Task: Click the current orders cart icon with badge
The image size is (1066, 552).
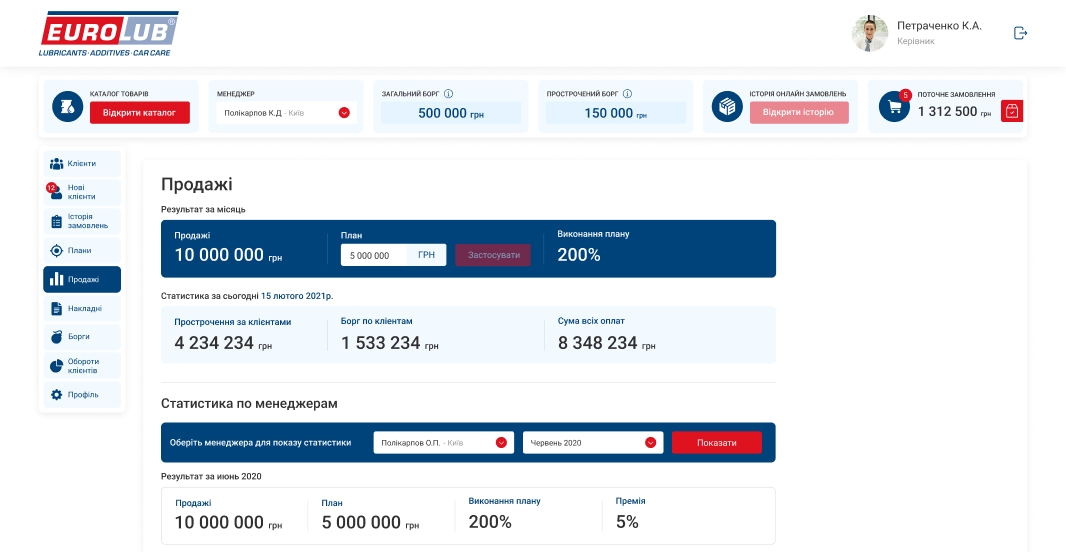Action: tap(894, 107)
